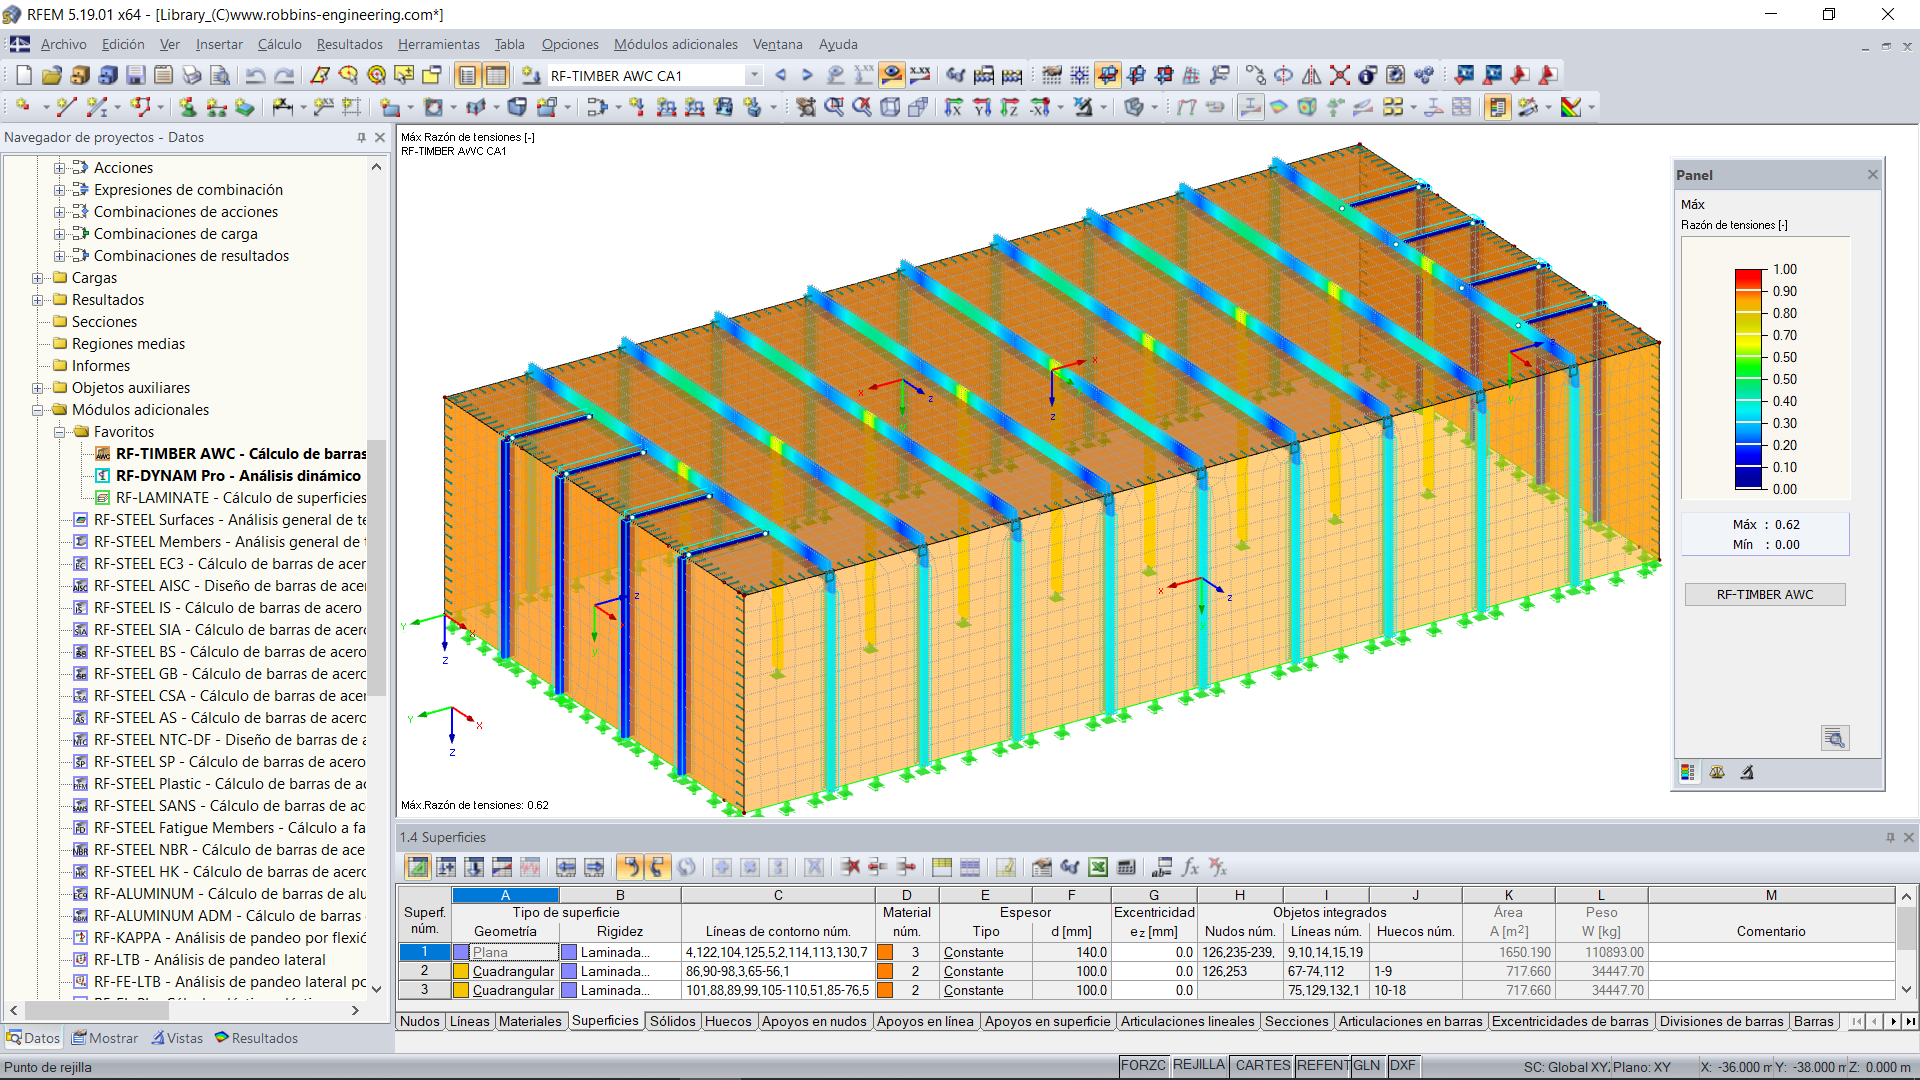Toggle FORZC snap in status bar
Viewport: 1920px width, 1080px height.
pos(1142,1065)
